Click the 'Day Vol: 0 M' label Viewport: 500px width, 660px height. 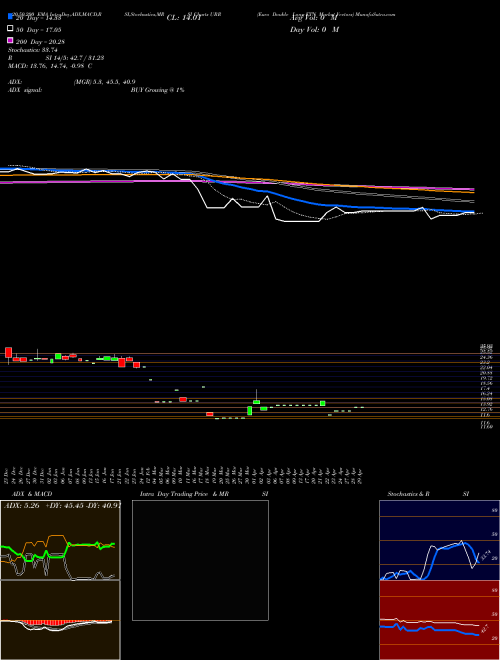pos(314,30)
